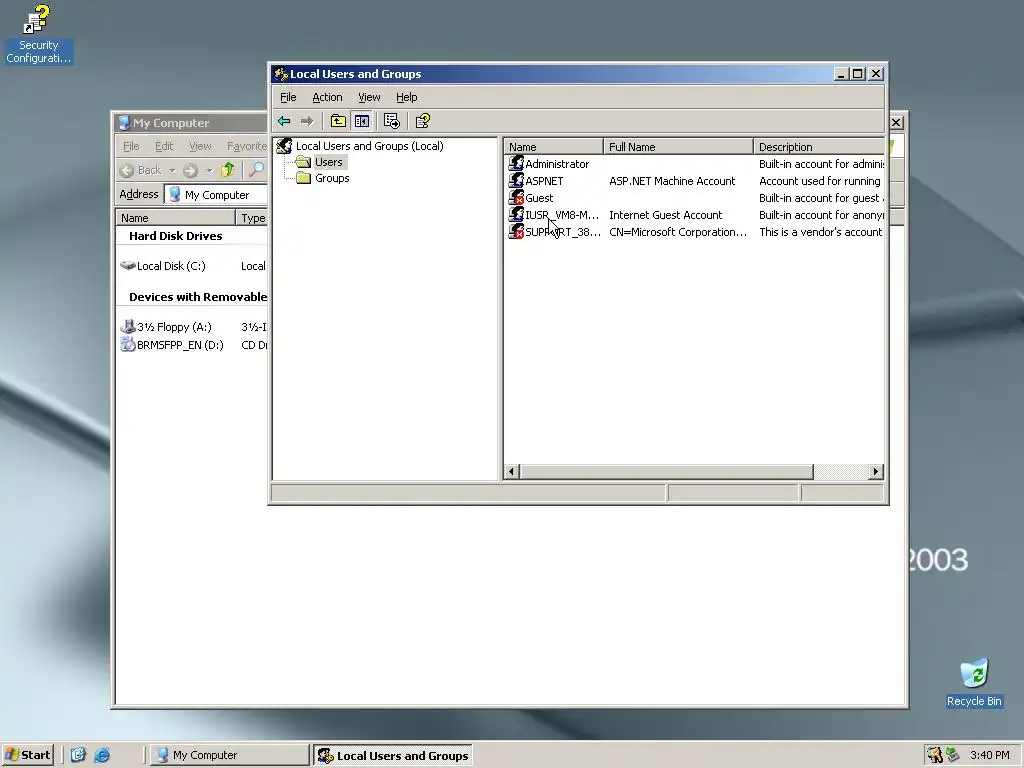Open the Recycle Bin on the desktop
1024x768 pixels.
click(974, 684)
